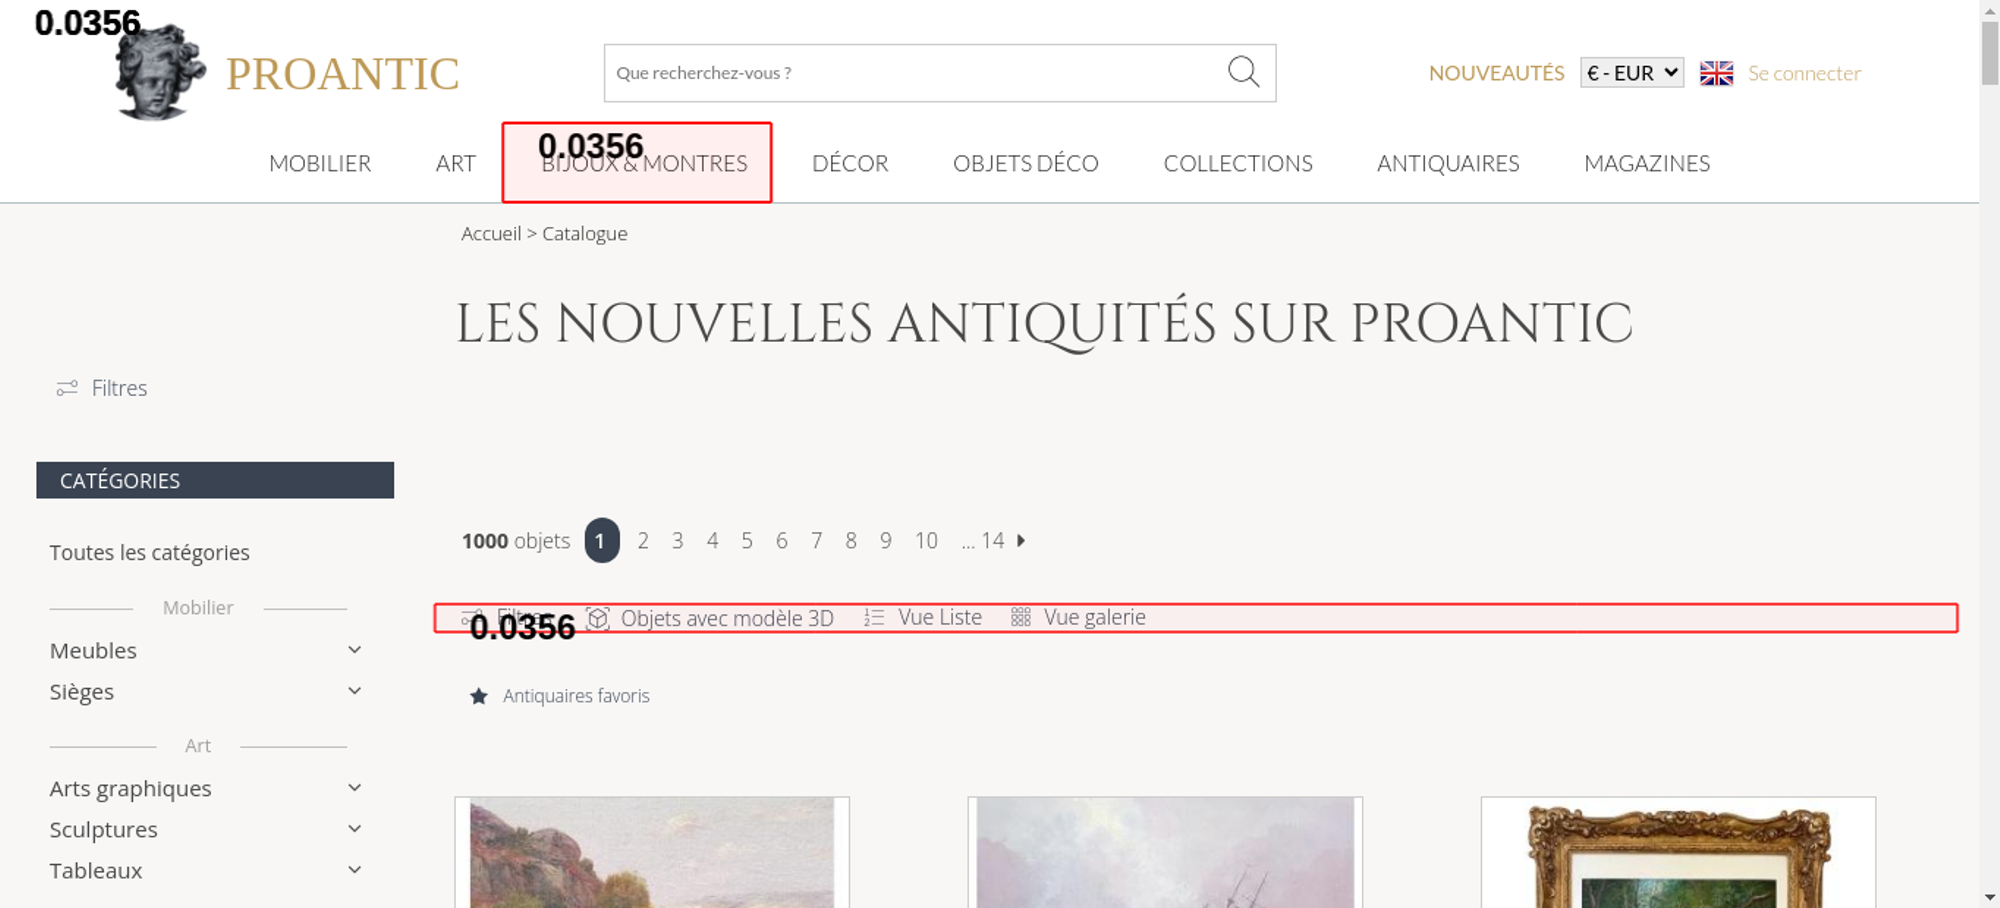The height and width of the screenshot is (908, 2000).
Task: Click the UK flag language icon
Action: click(1716, 73)
